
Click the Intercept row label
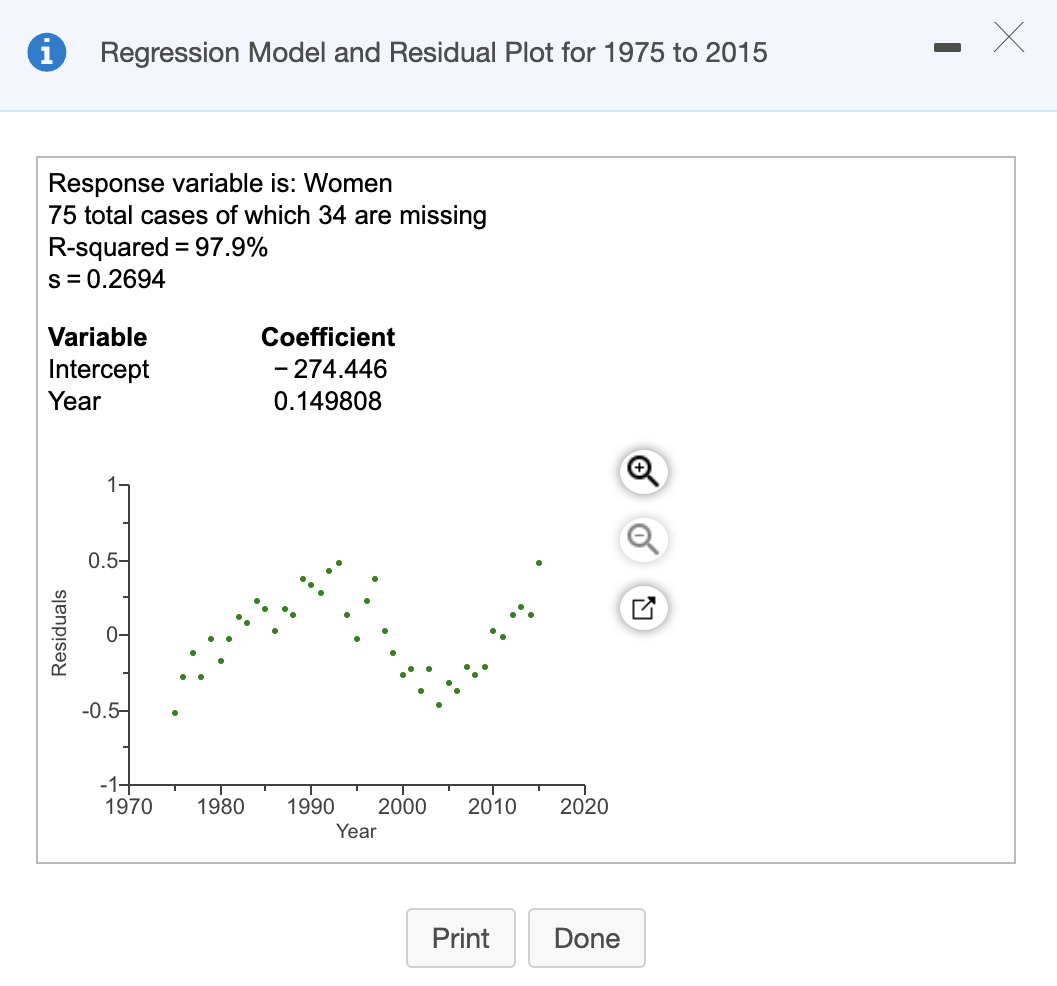tap(98, 369)
